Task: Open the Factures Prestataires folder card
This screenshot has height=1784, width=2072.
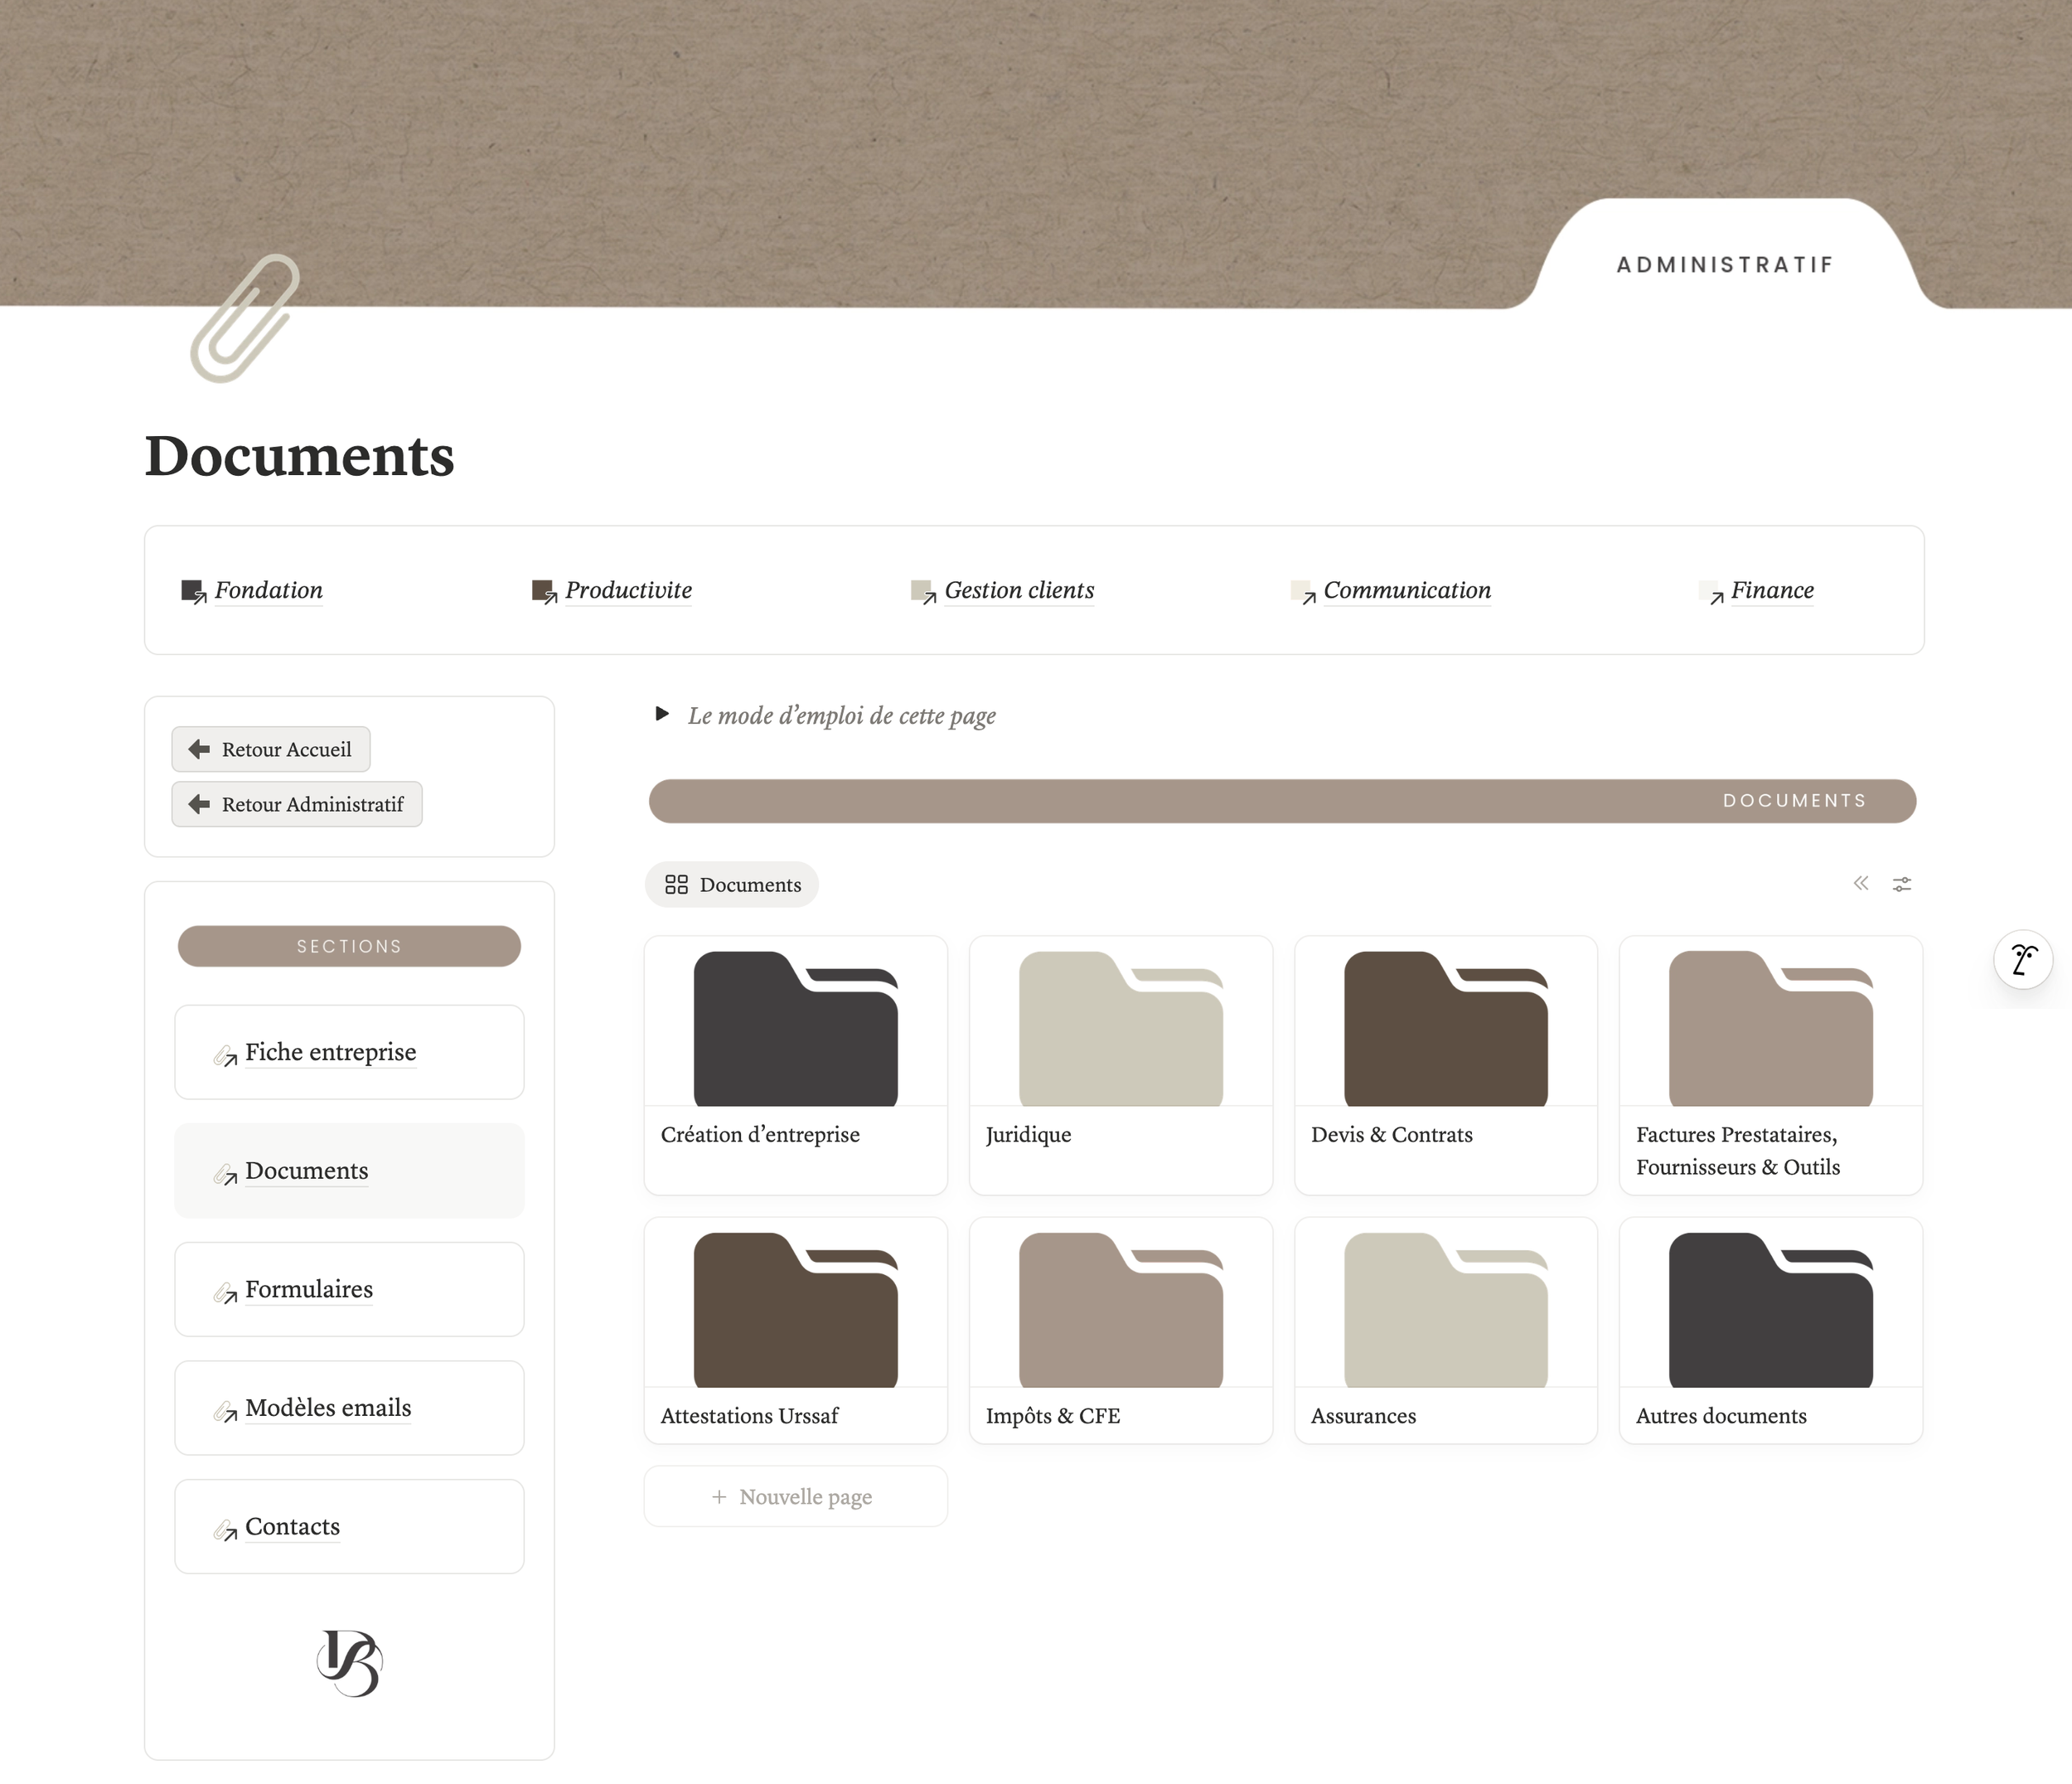Action: click(1771, 1065)
